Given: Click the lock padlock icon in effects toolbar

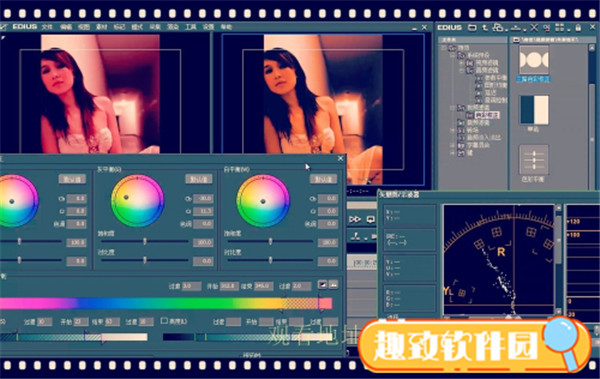Looking at the screenshot, I should 578,28.
